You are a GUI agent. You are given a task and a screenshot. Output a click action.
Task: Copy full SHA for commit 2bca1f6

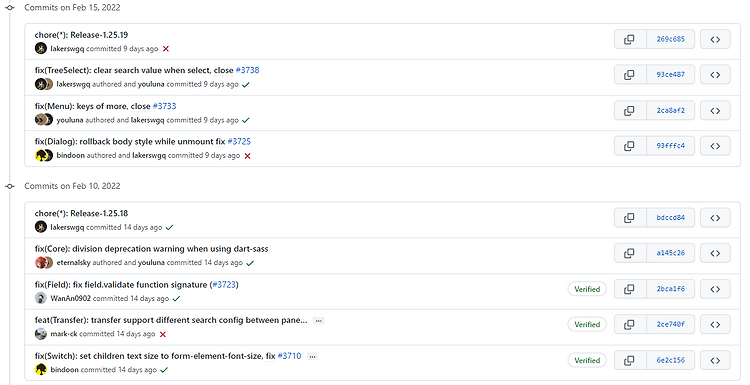[630, 289]
